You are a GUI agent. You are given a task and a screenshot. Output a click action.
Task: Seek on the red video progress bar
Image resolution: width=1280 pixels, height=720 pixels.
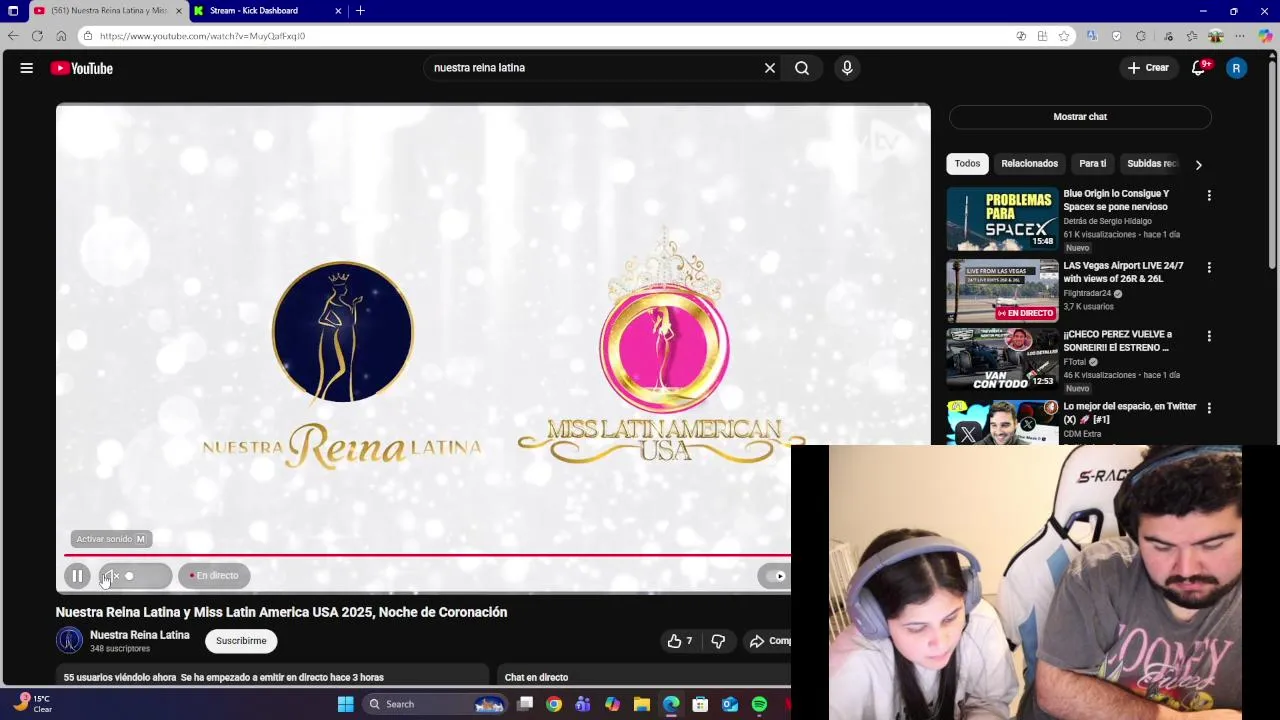427,555
